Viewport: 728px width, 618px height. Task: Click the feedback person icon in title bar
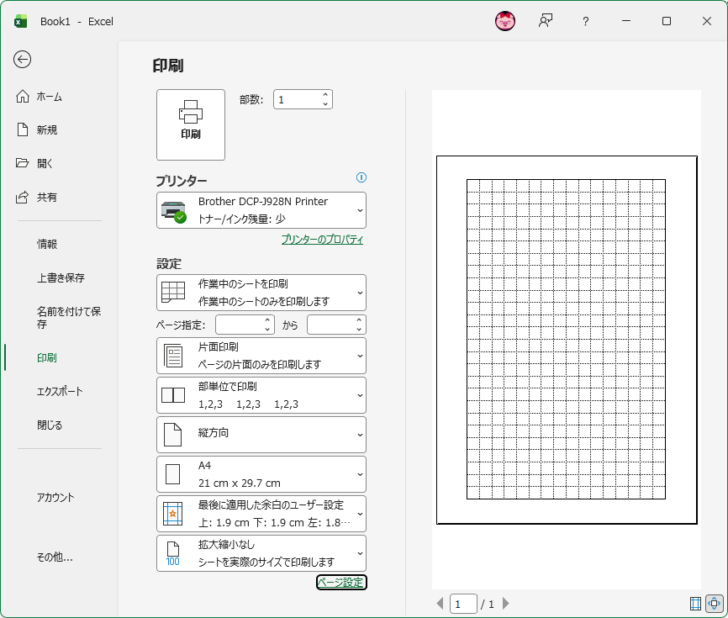[546, 21]
